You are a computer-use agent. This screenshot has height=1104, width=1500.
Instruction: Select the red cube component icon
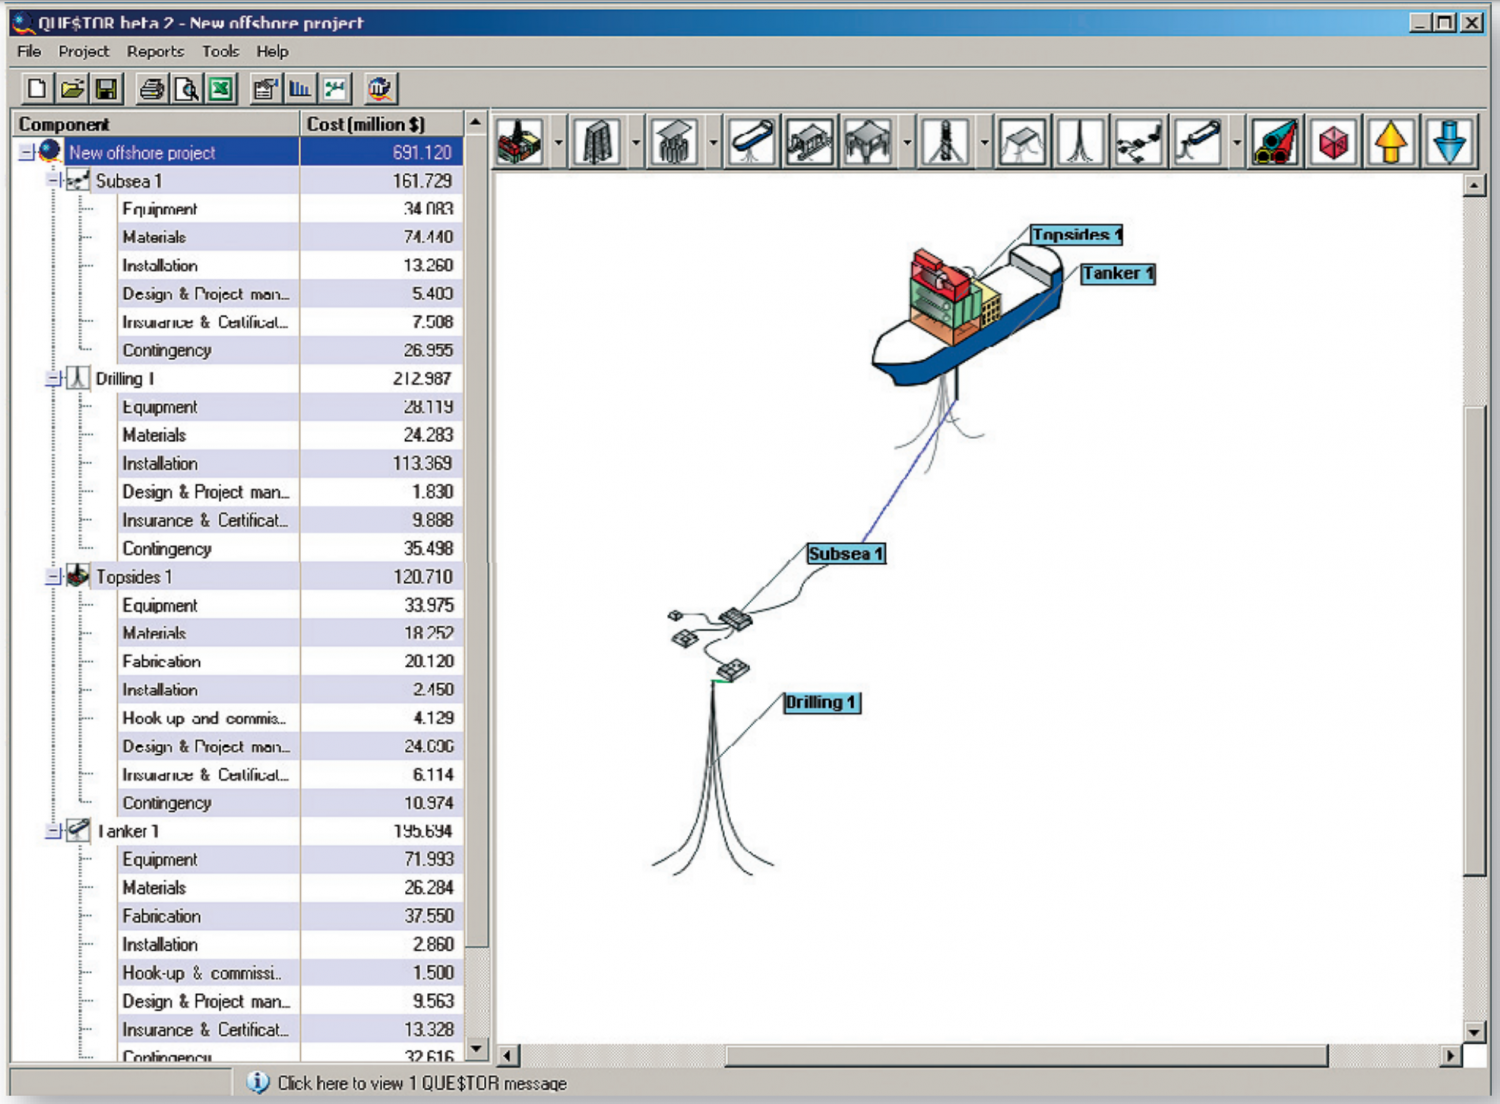(x=1333, y=142)
